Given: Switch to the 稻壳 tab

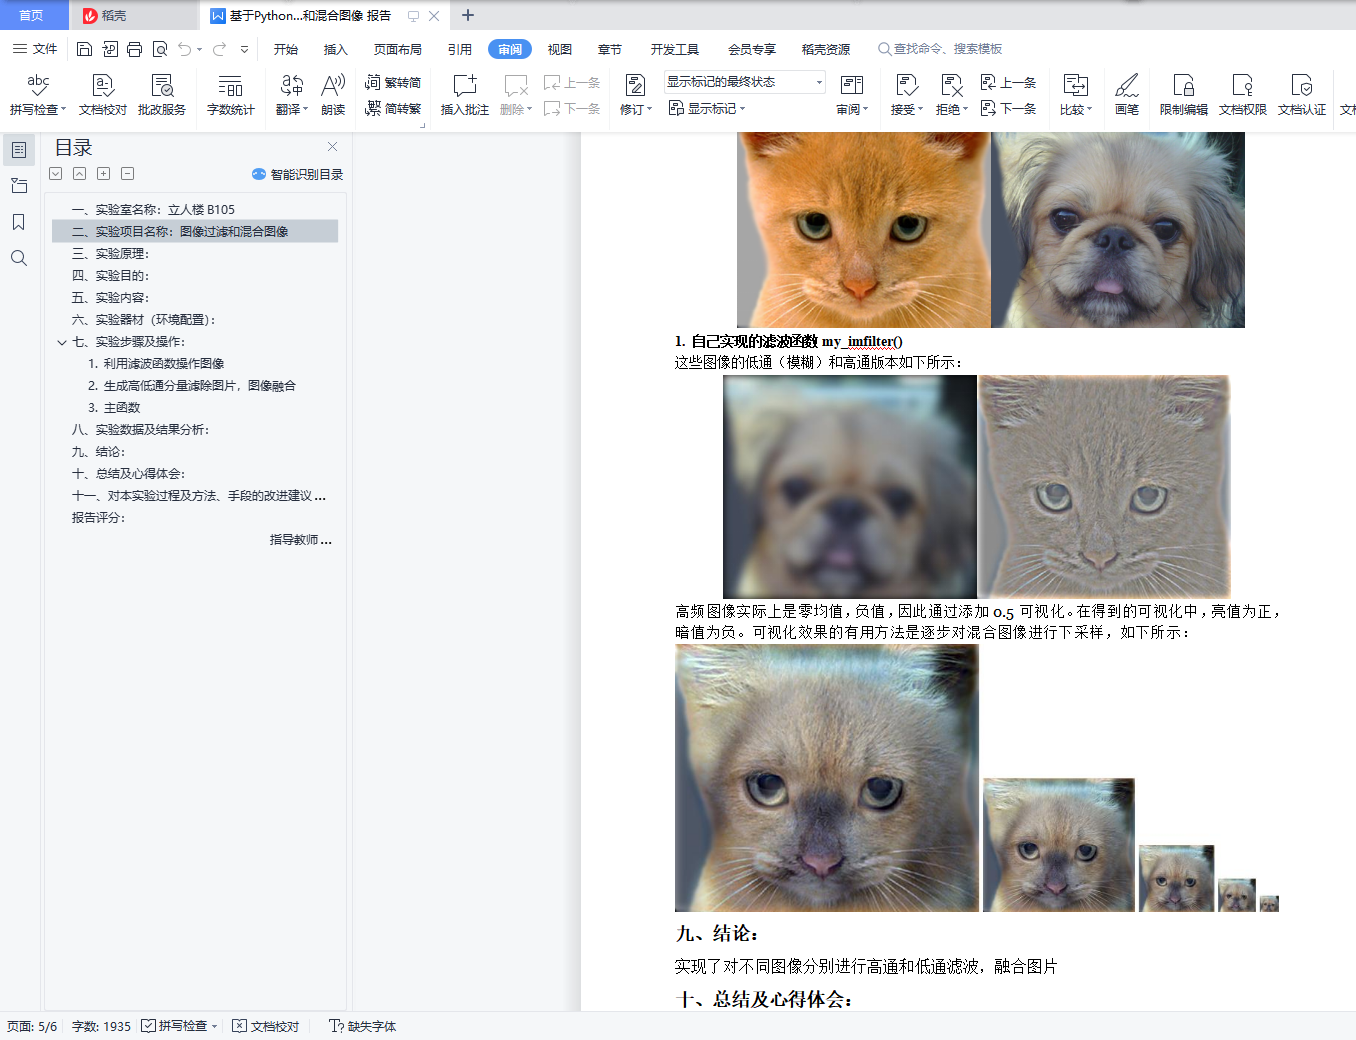Looking at the screenshot, I should [133, 15].
